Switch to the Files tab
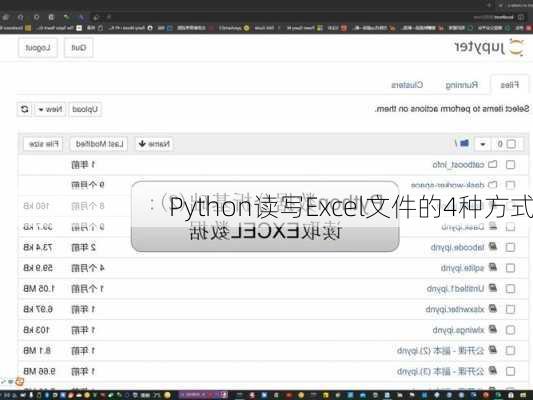The image size is (533, 400). [x=510, y=85]
